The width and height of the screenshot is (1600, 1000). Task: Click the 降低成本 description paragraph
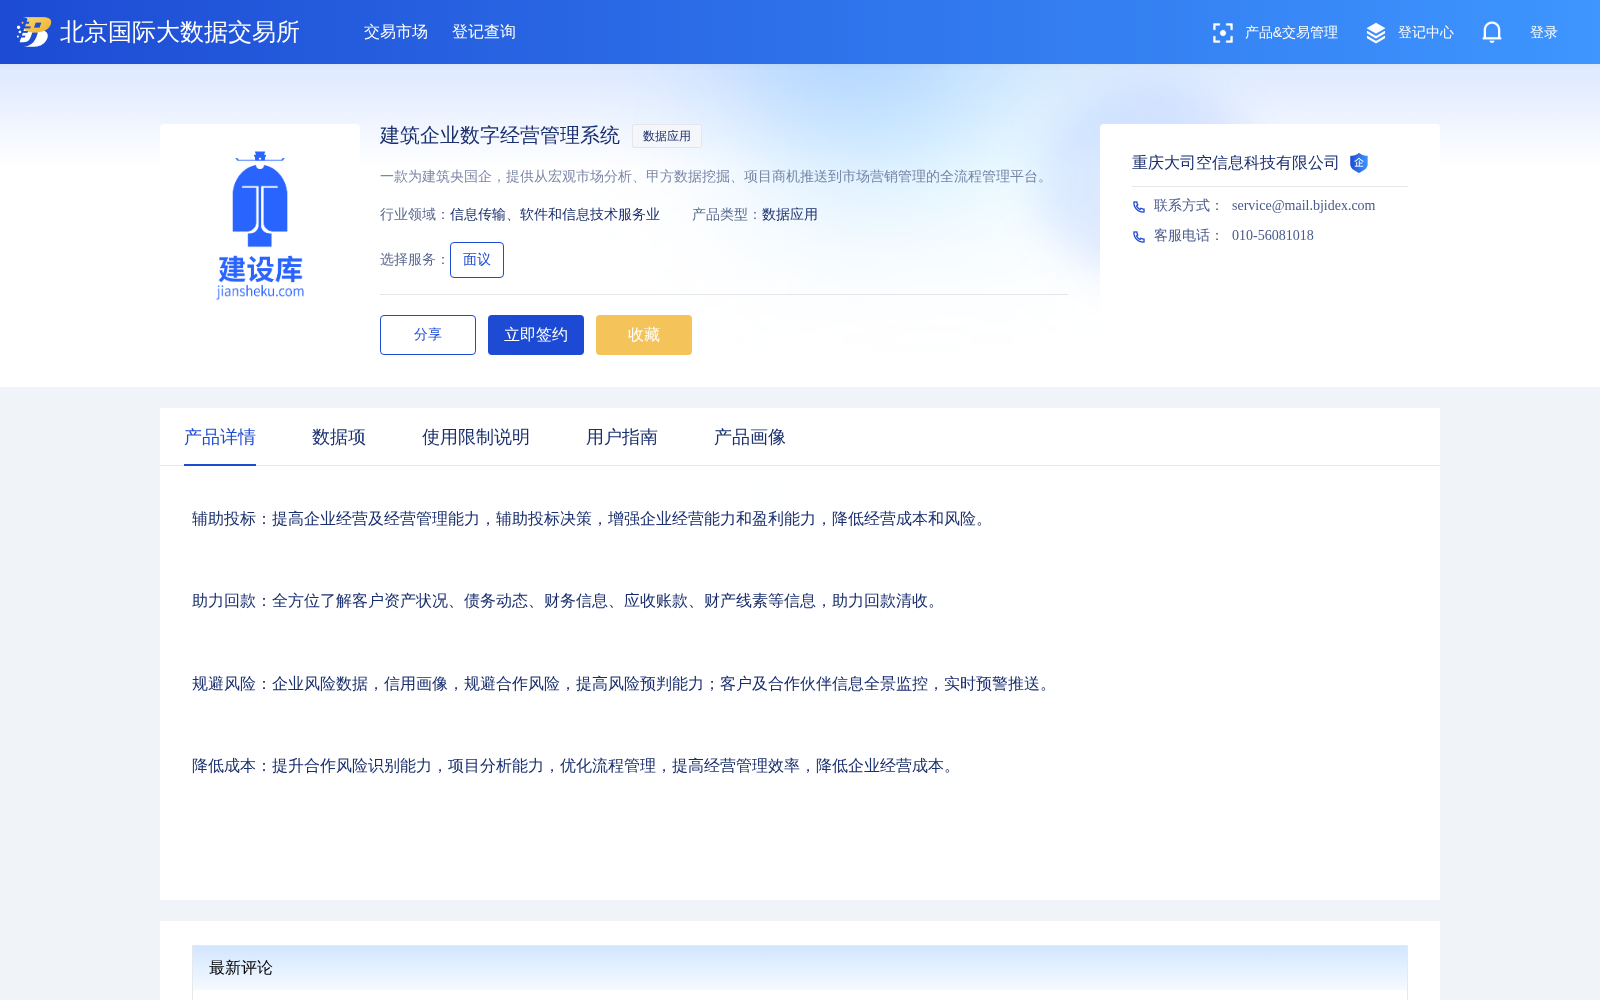point(576,766)
